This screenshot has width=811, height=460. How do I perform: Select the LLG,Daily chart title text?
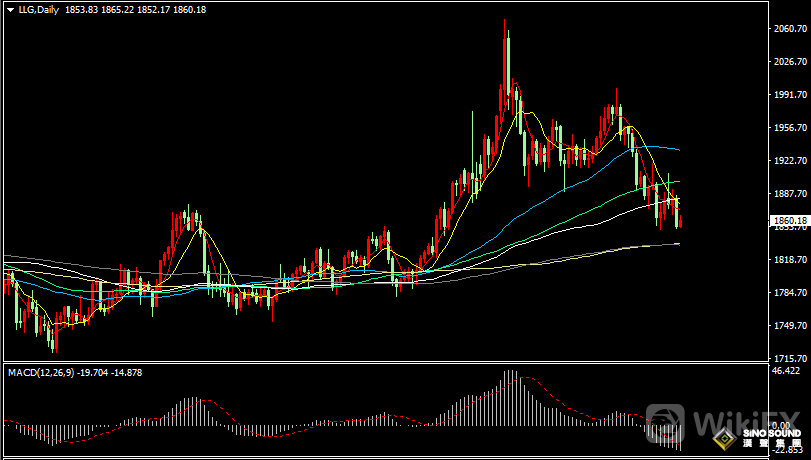click(x=39, y=10)
